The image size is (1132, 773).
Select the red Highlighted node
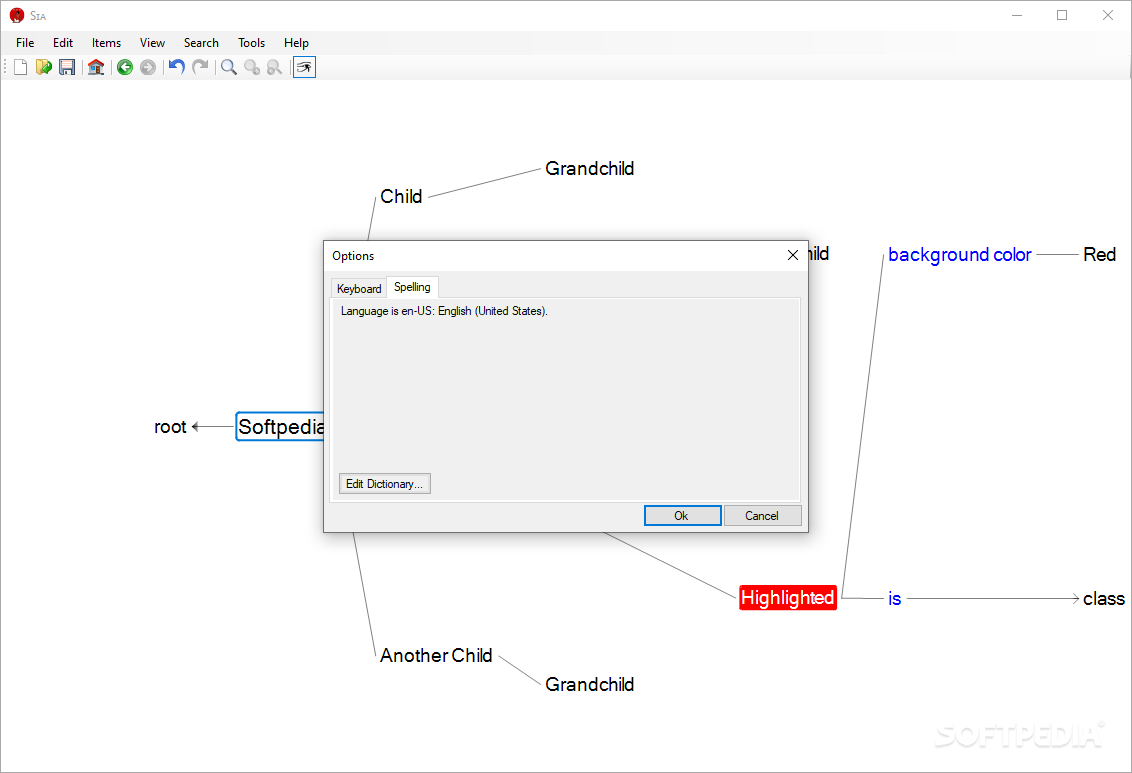coord(788,598)
